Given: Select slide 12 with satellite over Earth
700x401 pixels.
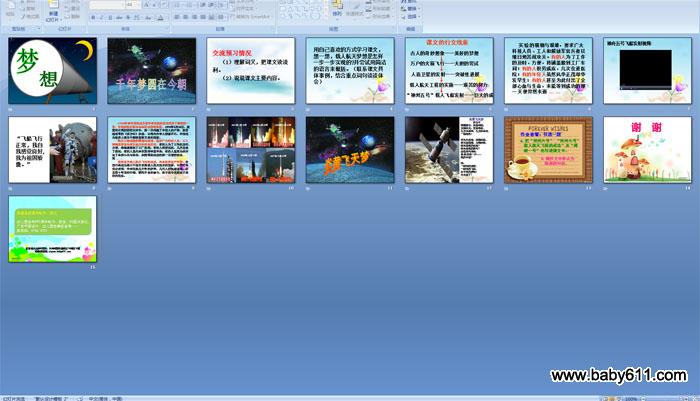Looking at the screenshot, I should click(449, 150).
